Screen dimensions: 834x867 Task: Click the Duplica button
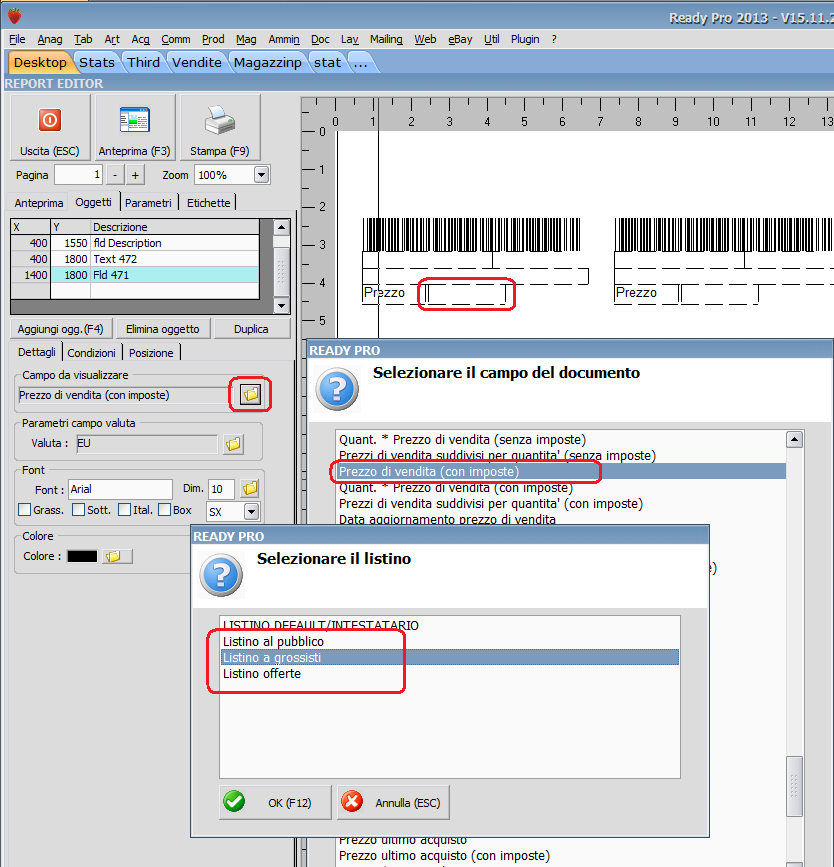point(251,329)
